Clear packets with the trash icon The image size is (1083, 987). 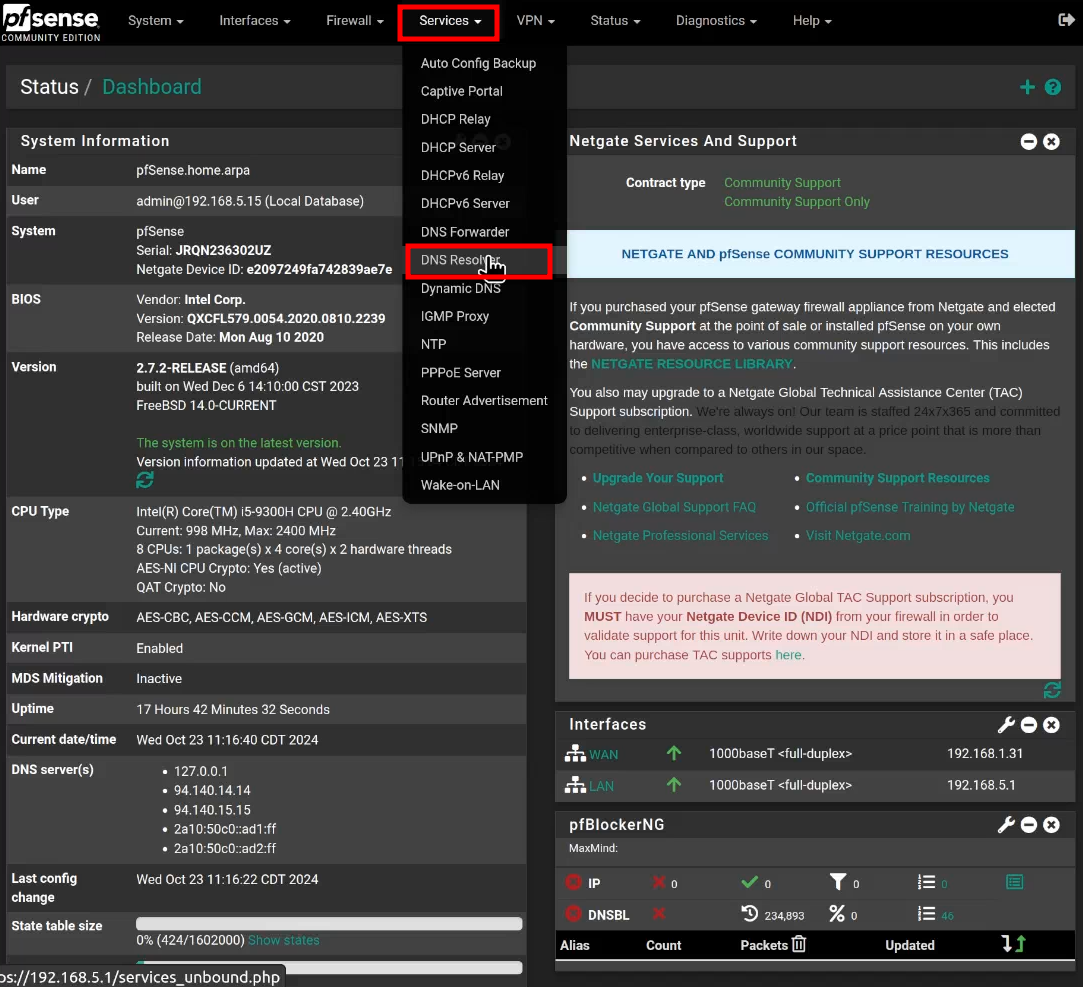798,944
